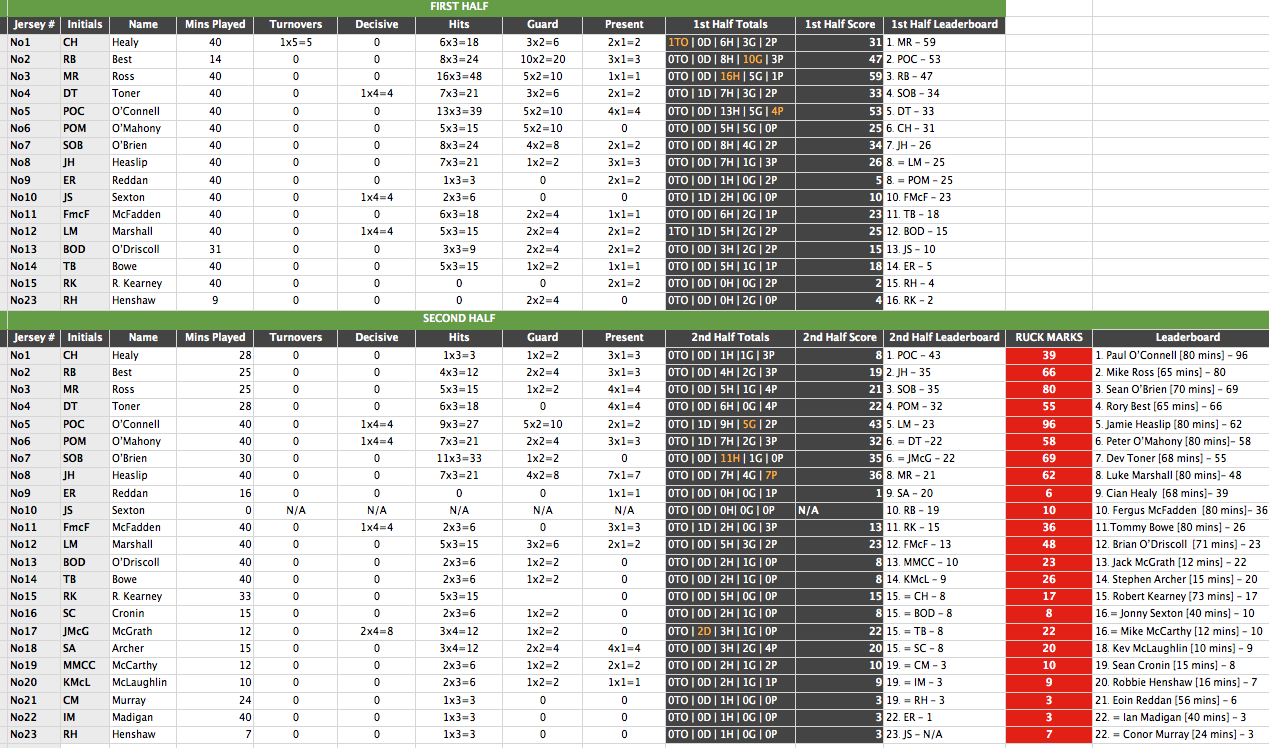This screenshot has width=1269, height=748.
Task: Click the '1. POC – 43' leaderboard cell
Action: tap(944, 355)
